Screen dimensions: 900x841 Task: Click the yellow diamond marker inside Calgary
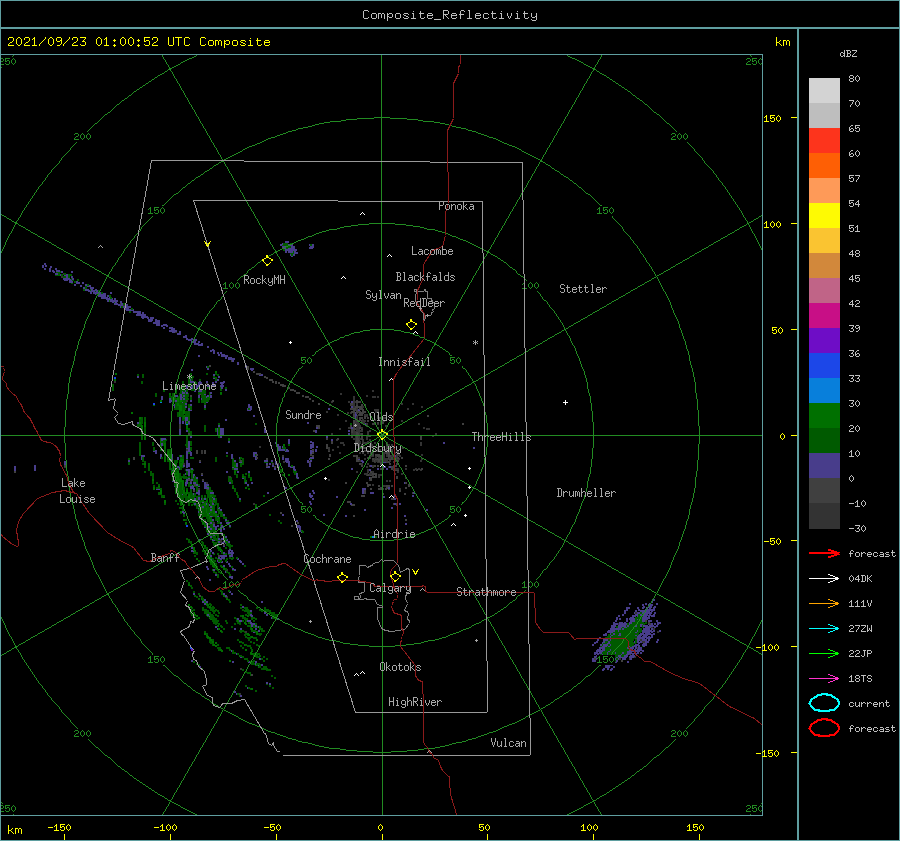[395, 576]
